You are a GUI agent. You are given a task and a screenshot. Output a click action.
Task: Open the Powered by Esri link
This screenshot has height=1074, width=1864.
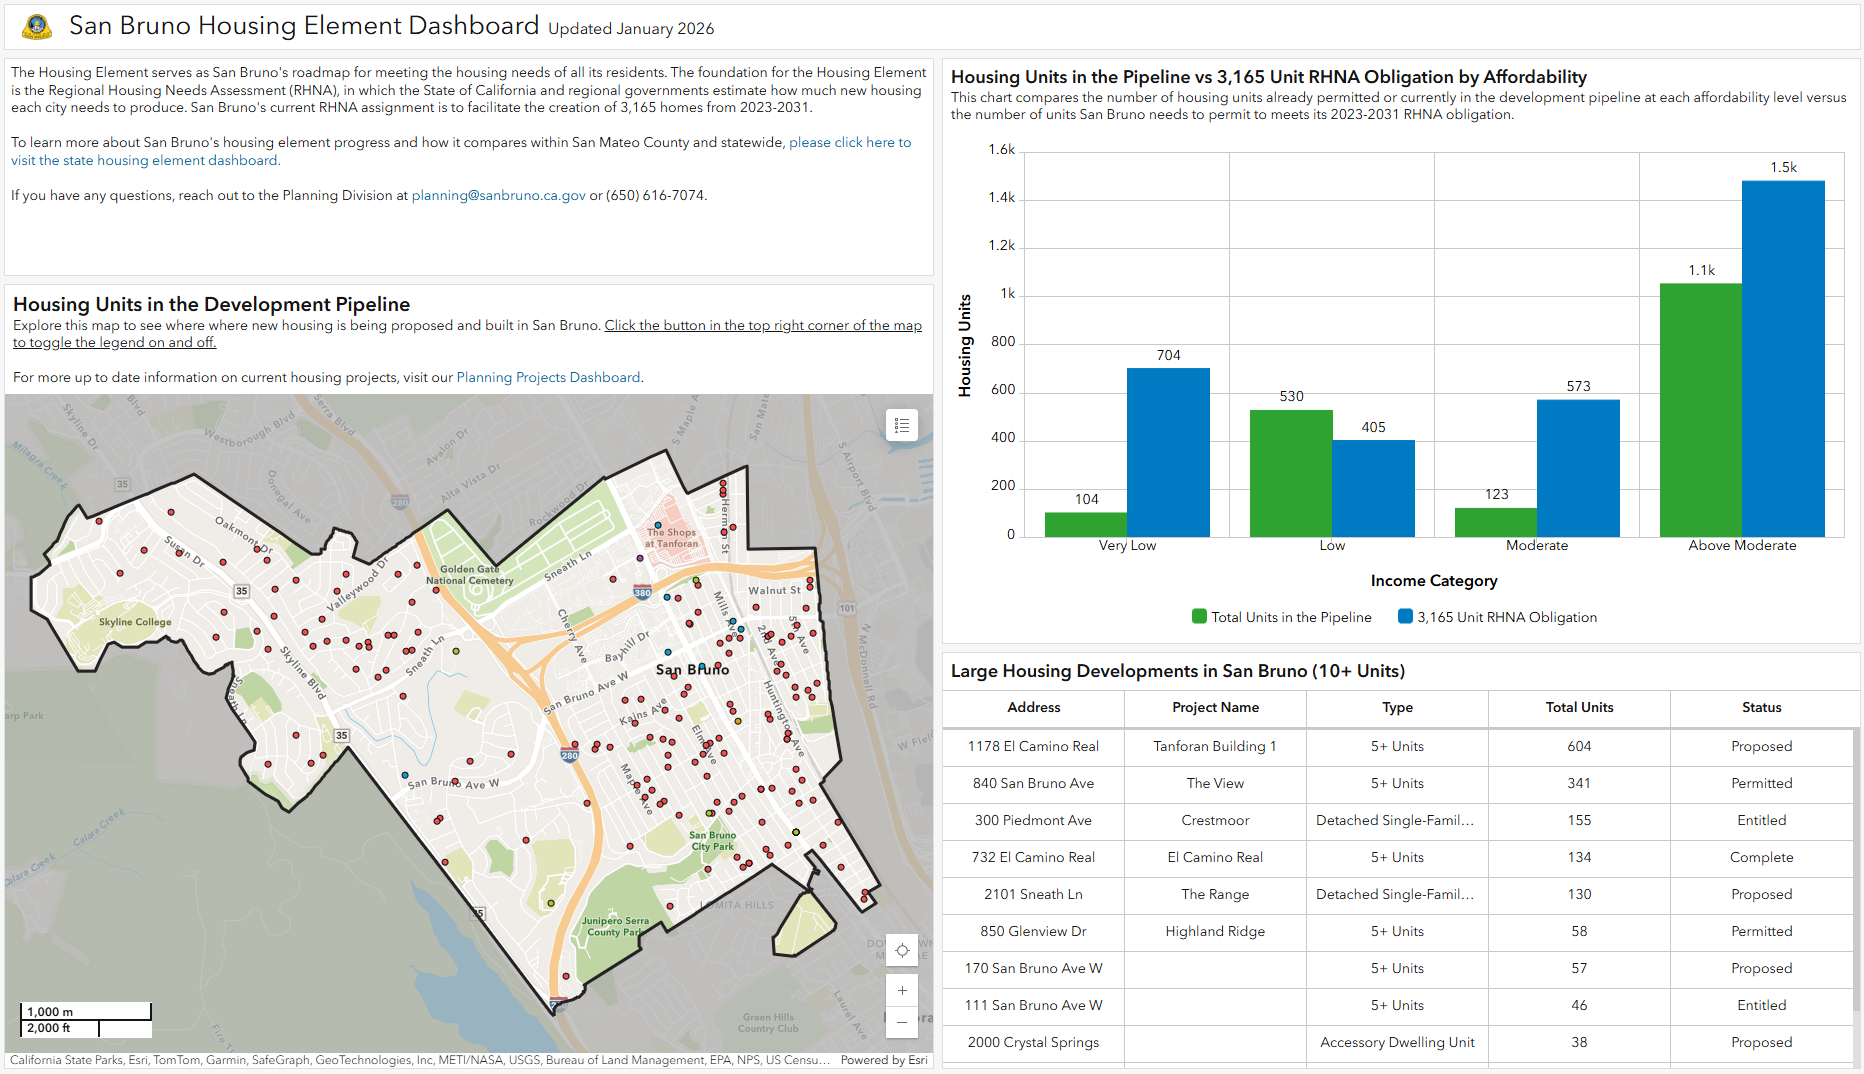(883, 1060)
